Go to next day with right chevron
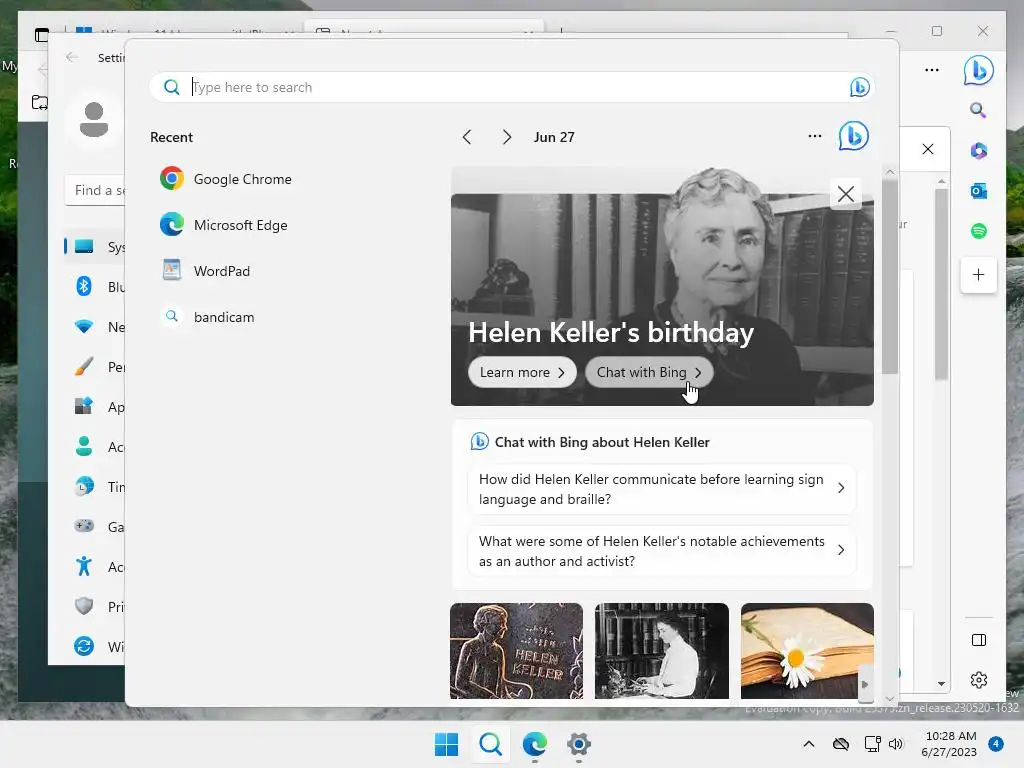The width and height of the screenshot is (1024, 768). click(506, 137)
